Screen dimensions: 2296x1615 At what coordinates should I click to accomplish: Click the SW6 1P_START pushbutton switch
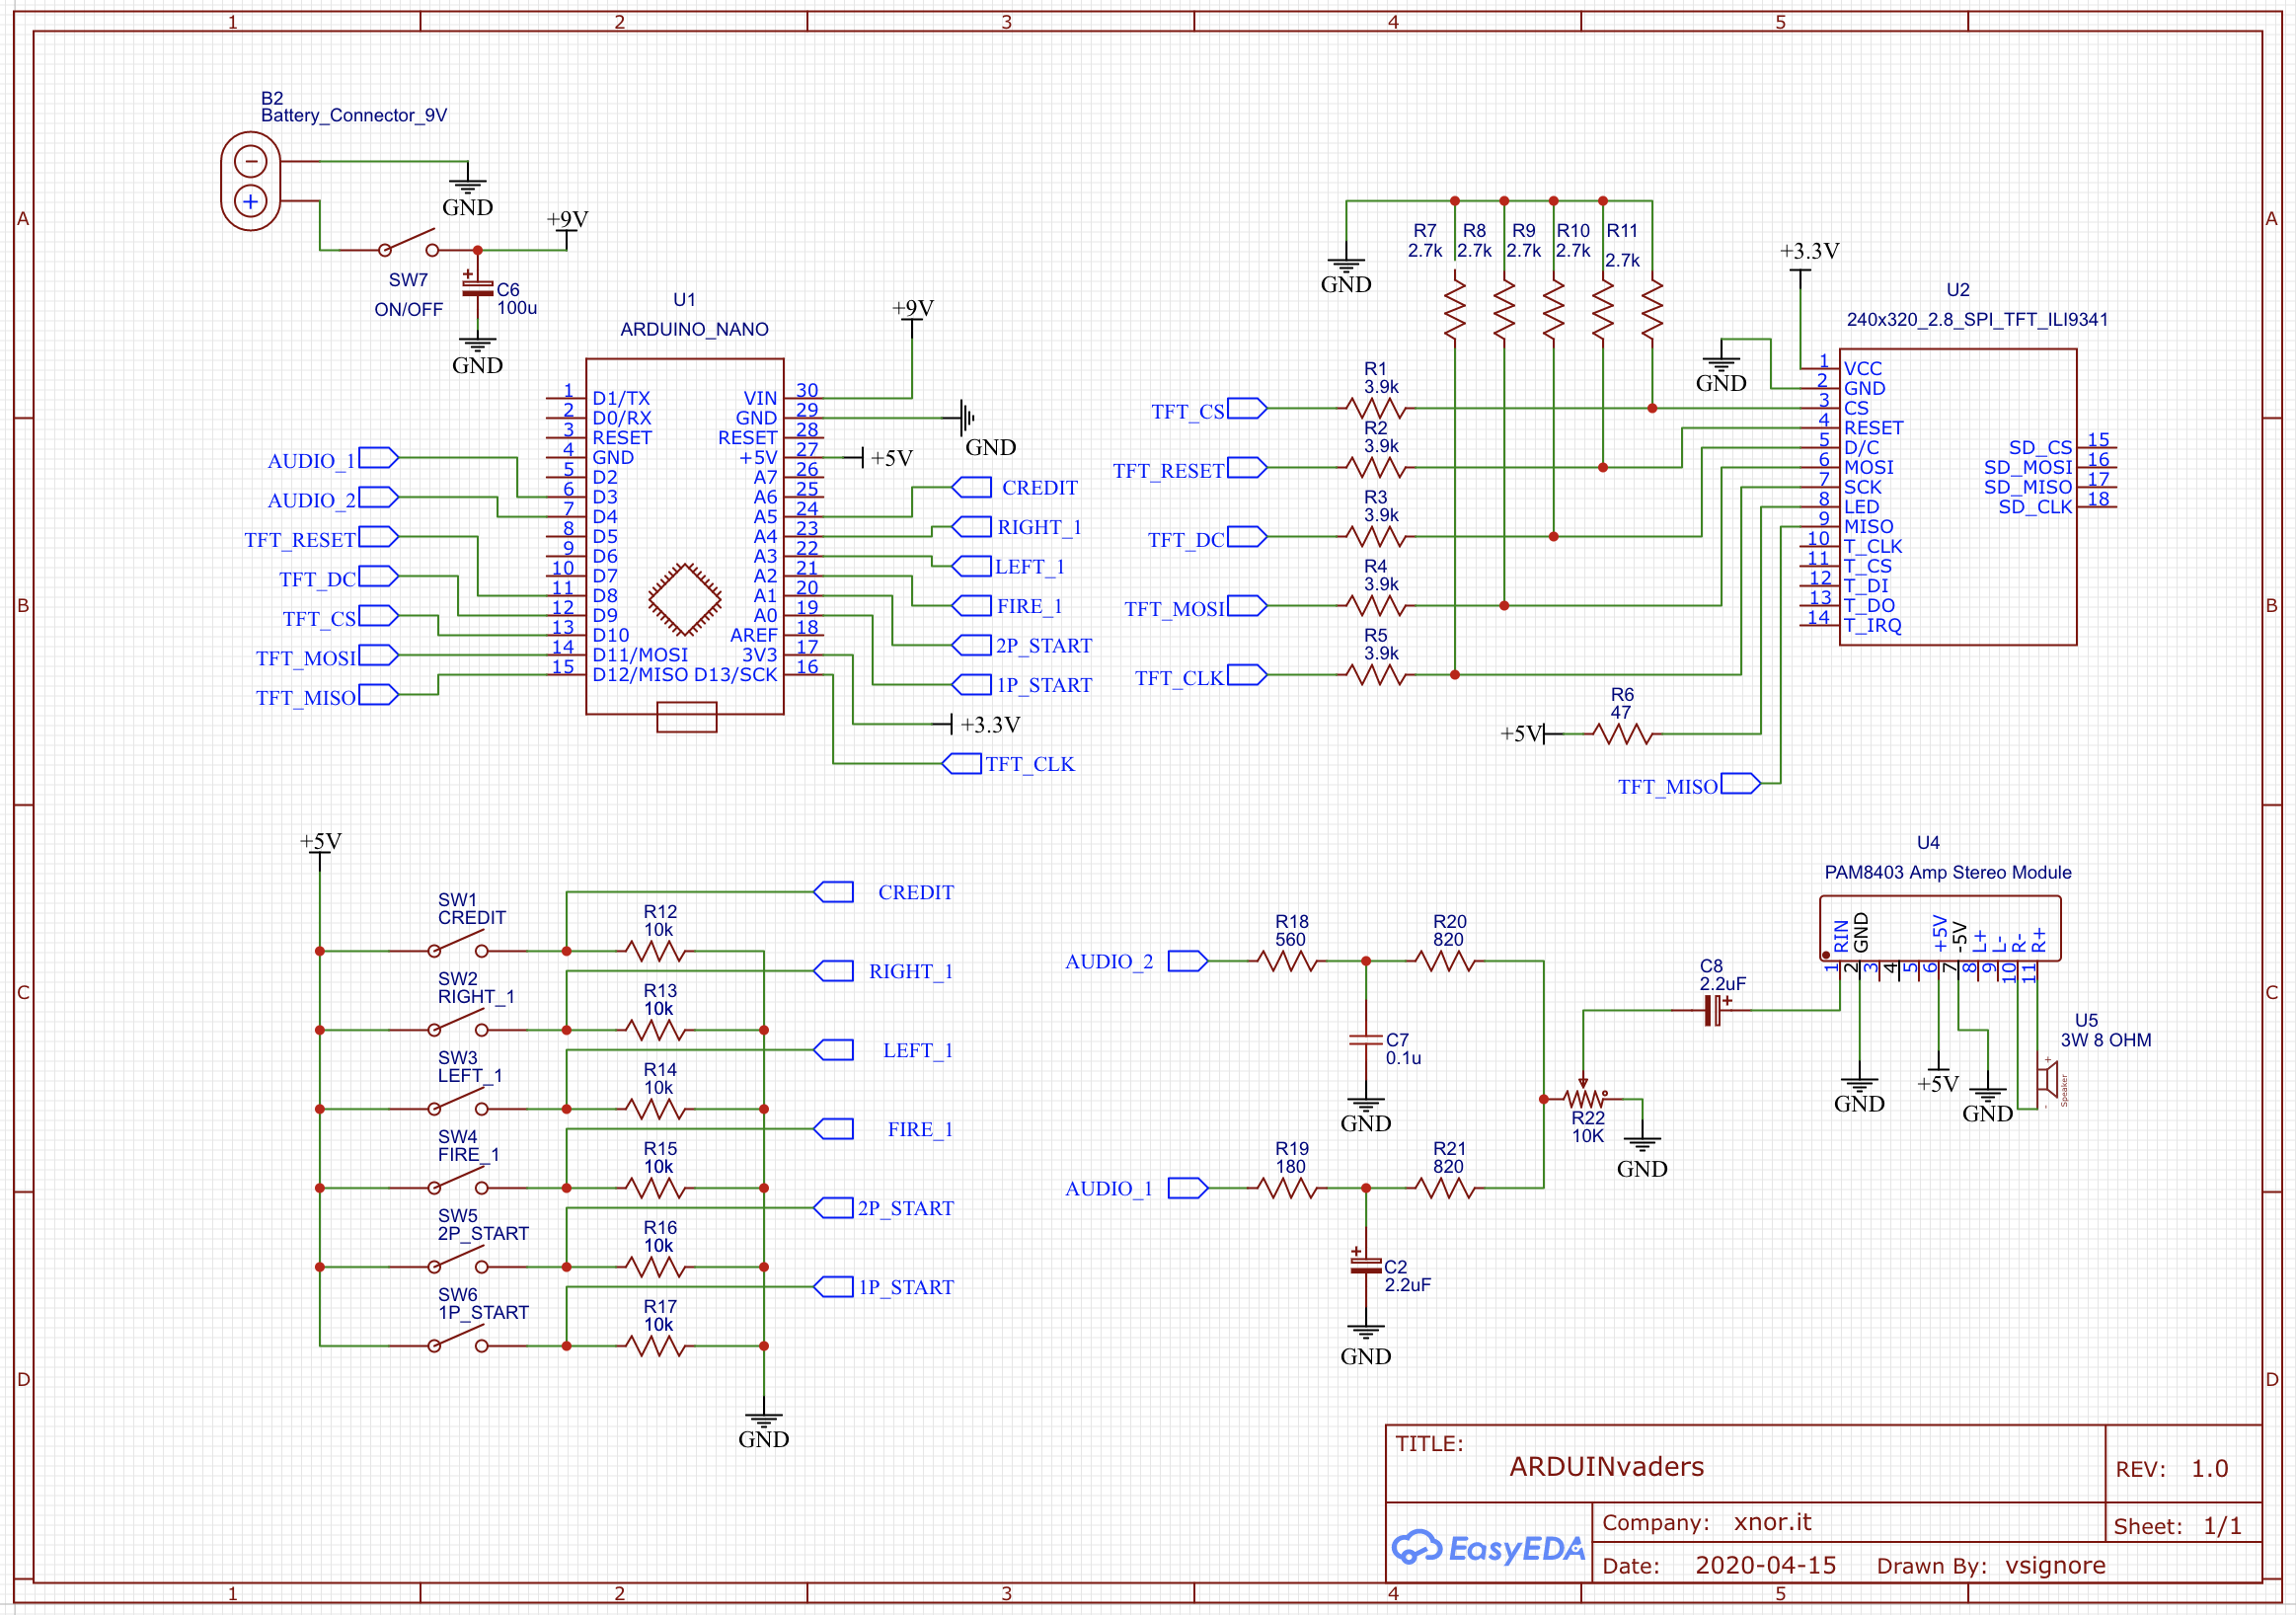[x=458, y=1341]
